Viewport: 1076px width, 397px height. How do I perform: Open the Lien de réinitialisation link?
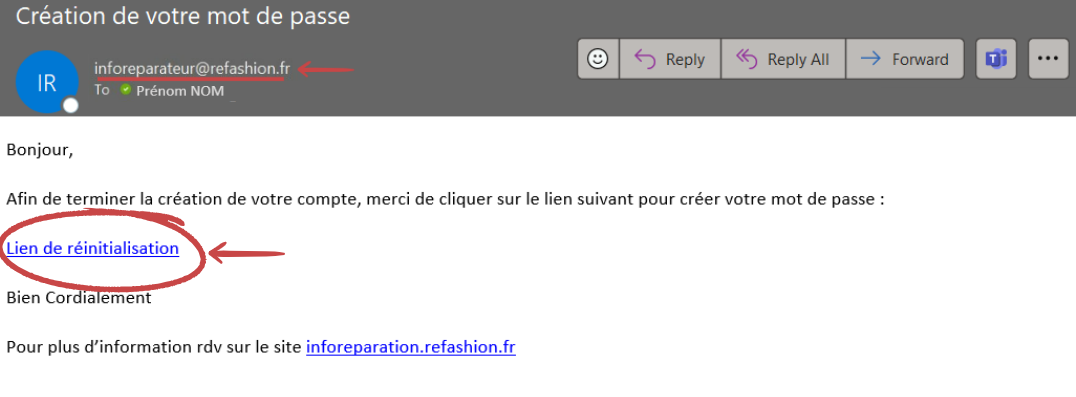click(93, 248)
